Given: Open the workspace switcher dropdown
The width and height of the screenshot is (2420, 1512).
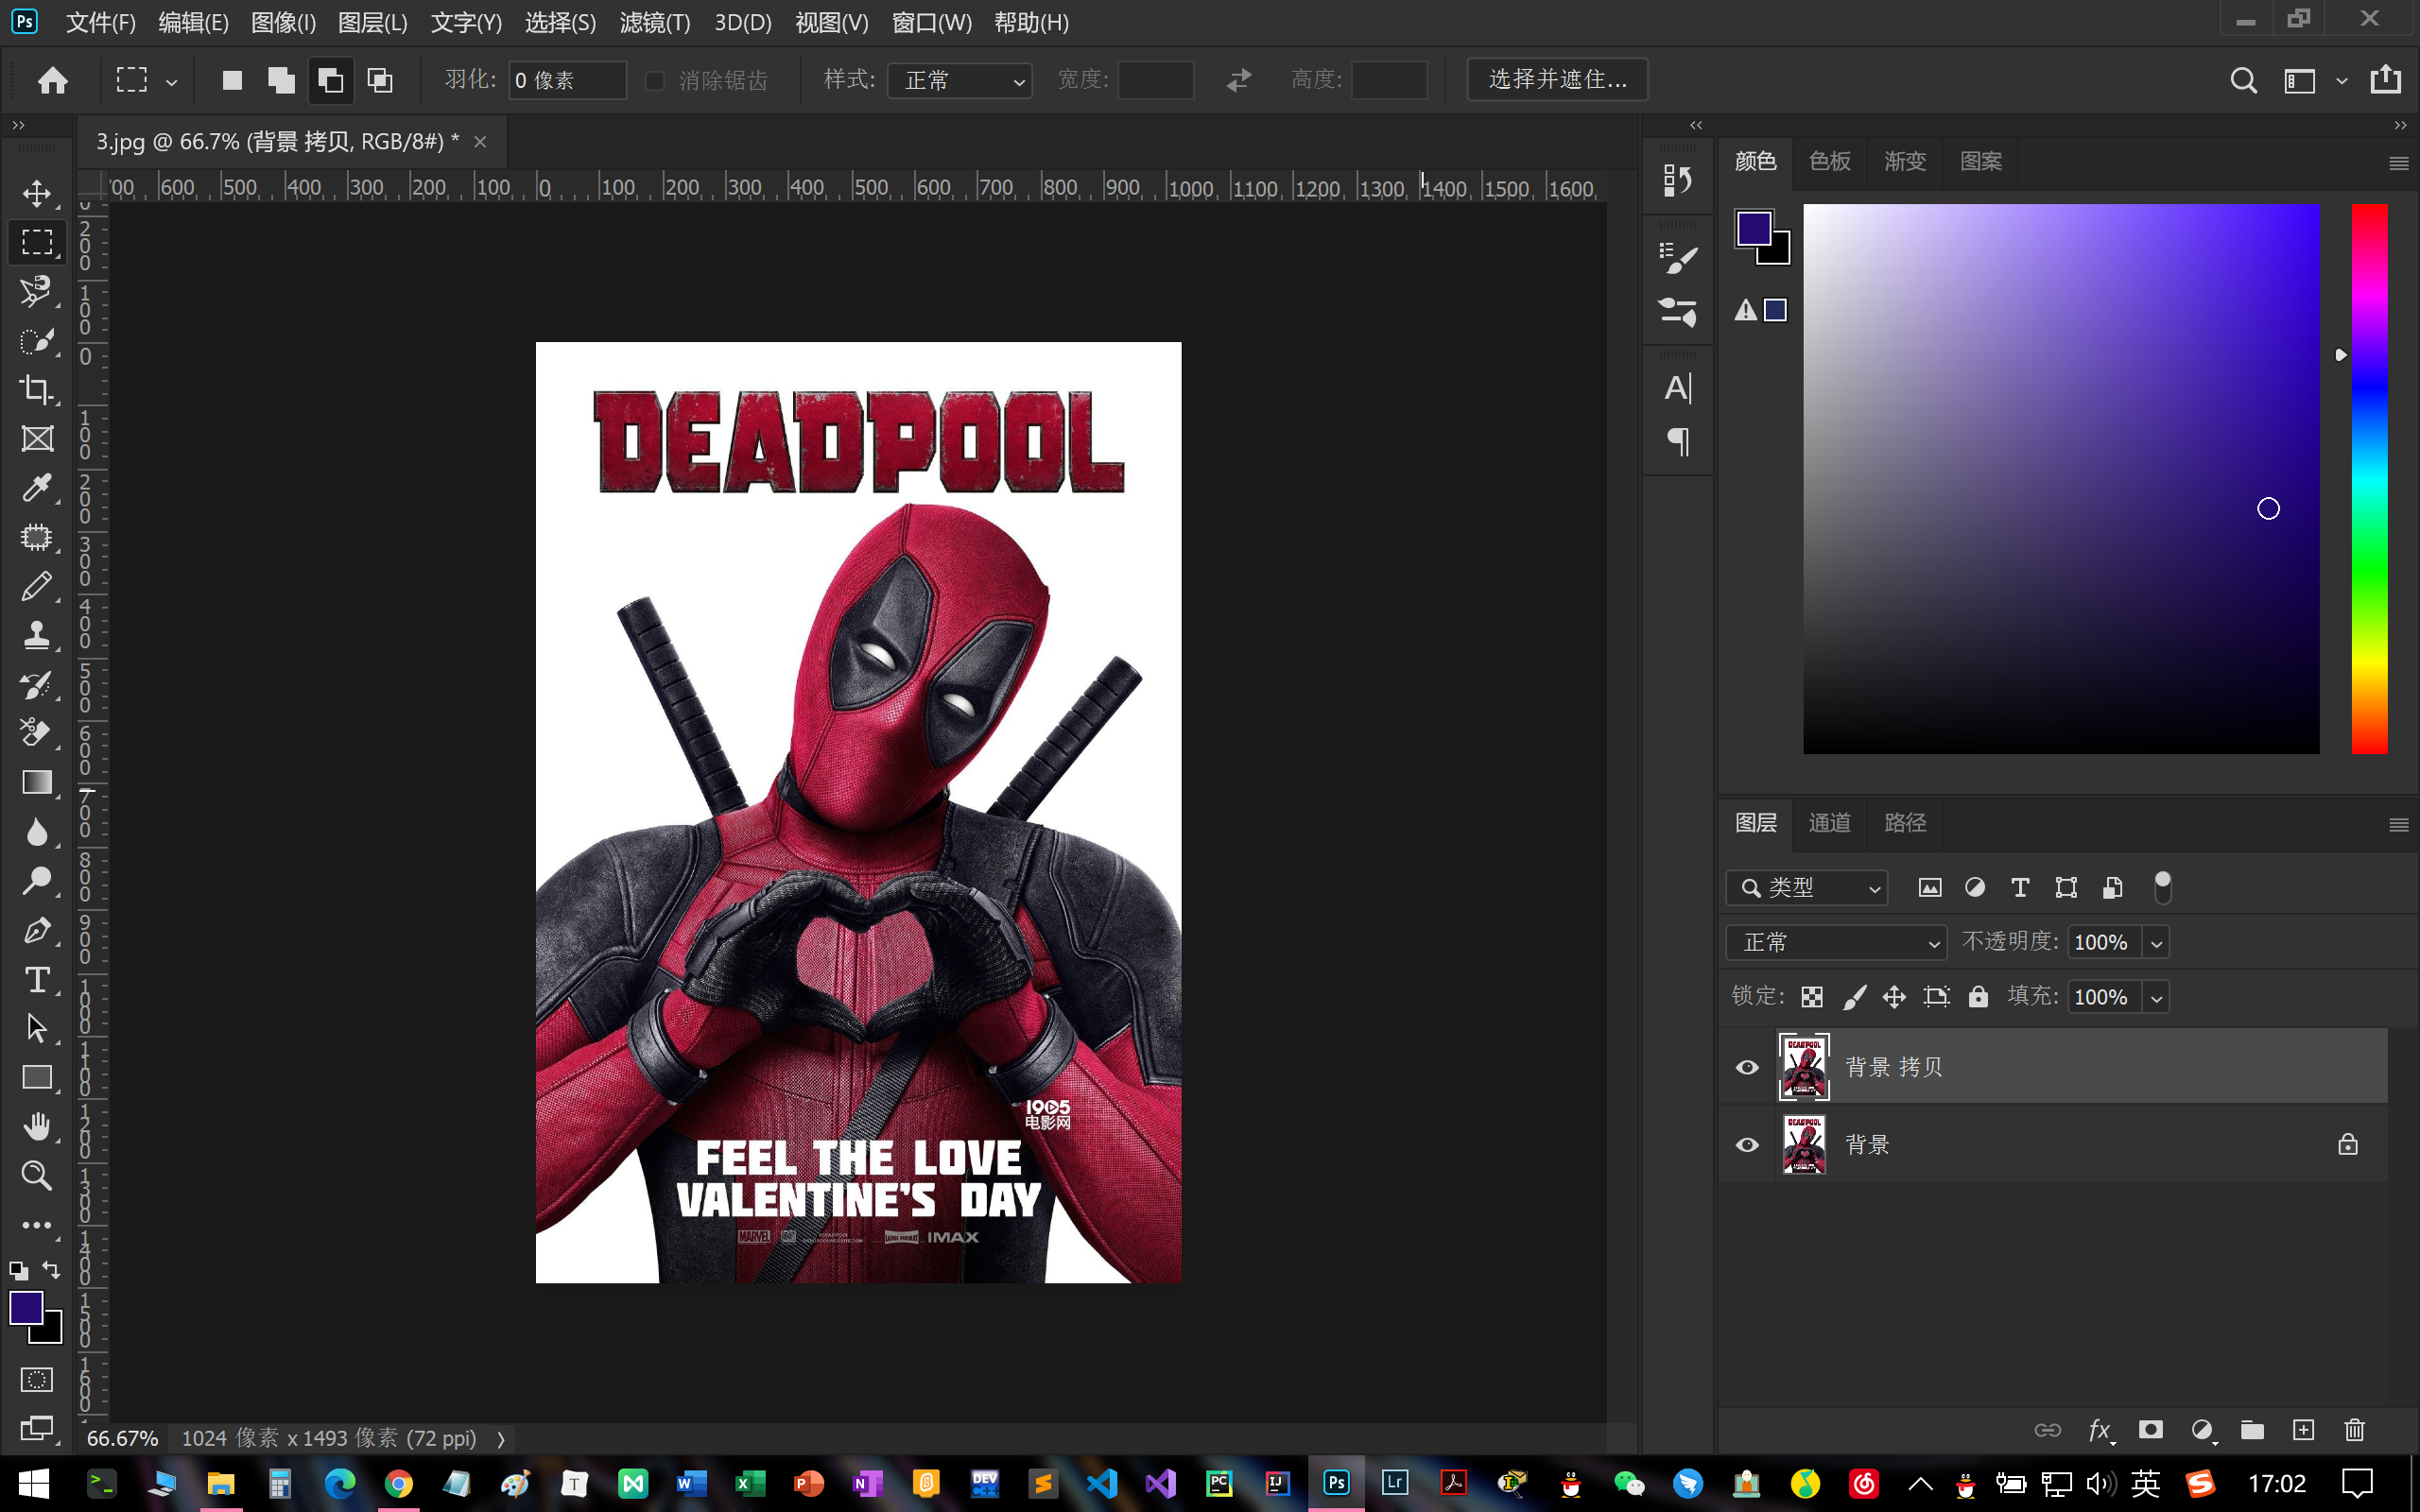Looking at the screenshot, I should pyautogui.click(x=2341, y=81).
